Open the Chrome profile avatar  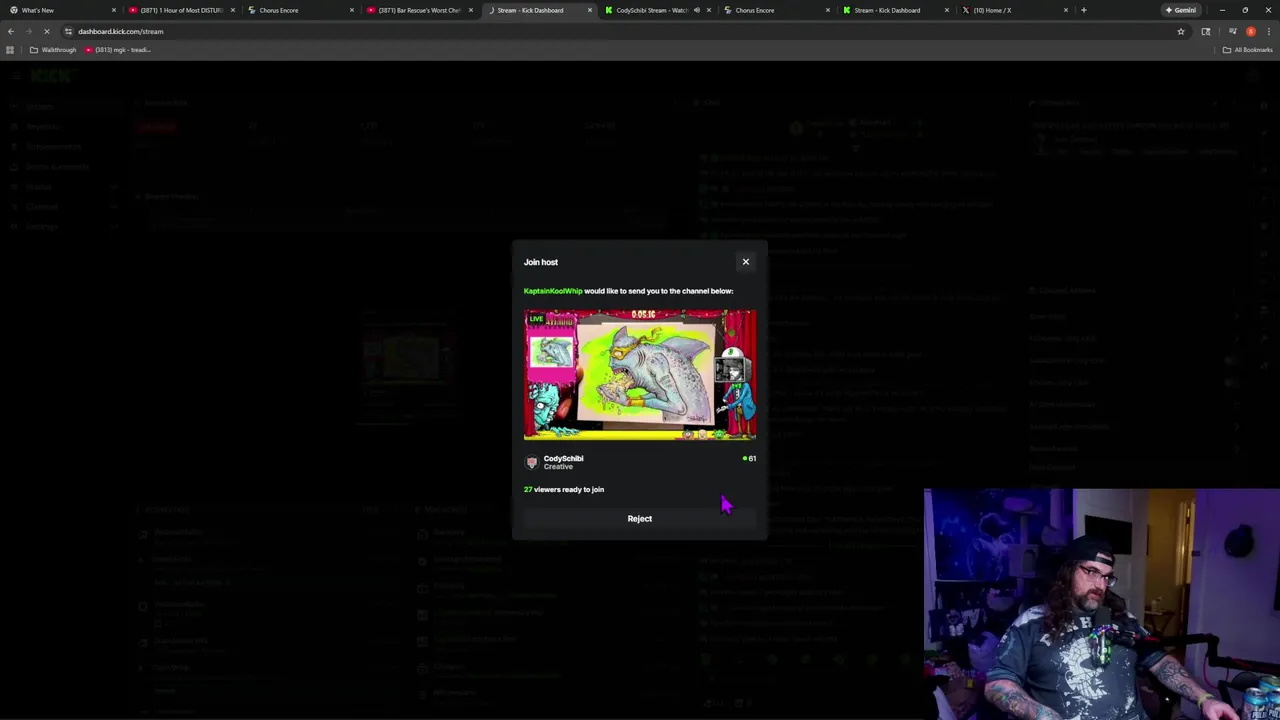[x=1251, y=31]
